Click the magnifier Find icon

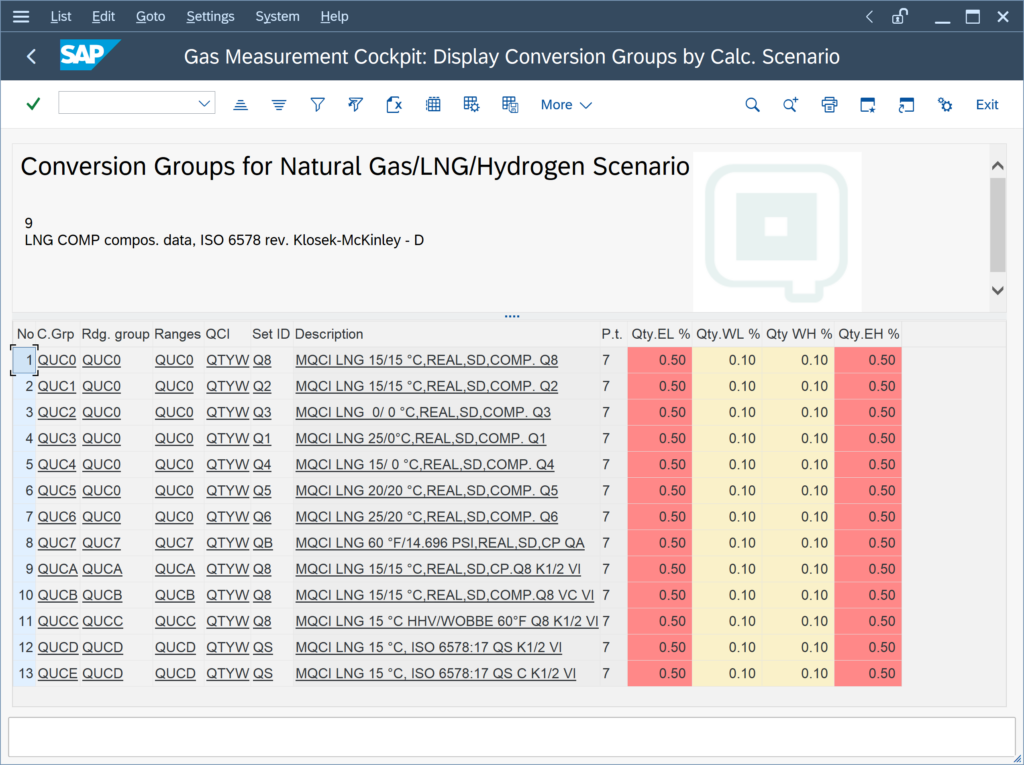(x=752, y=105)
